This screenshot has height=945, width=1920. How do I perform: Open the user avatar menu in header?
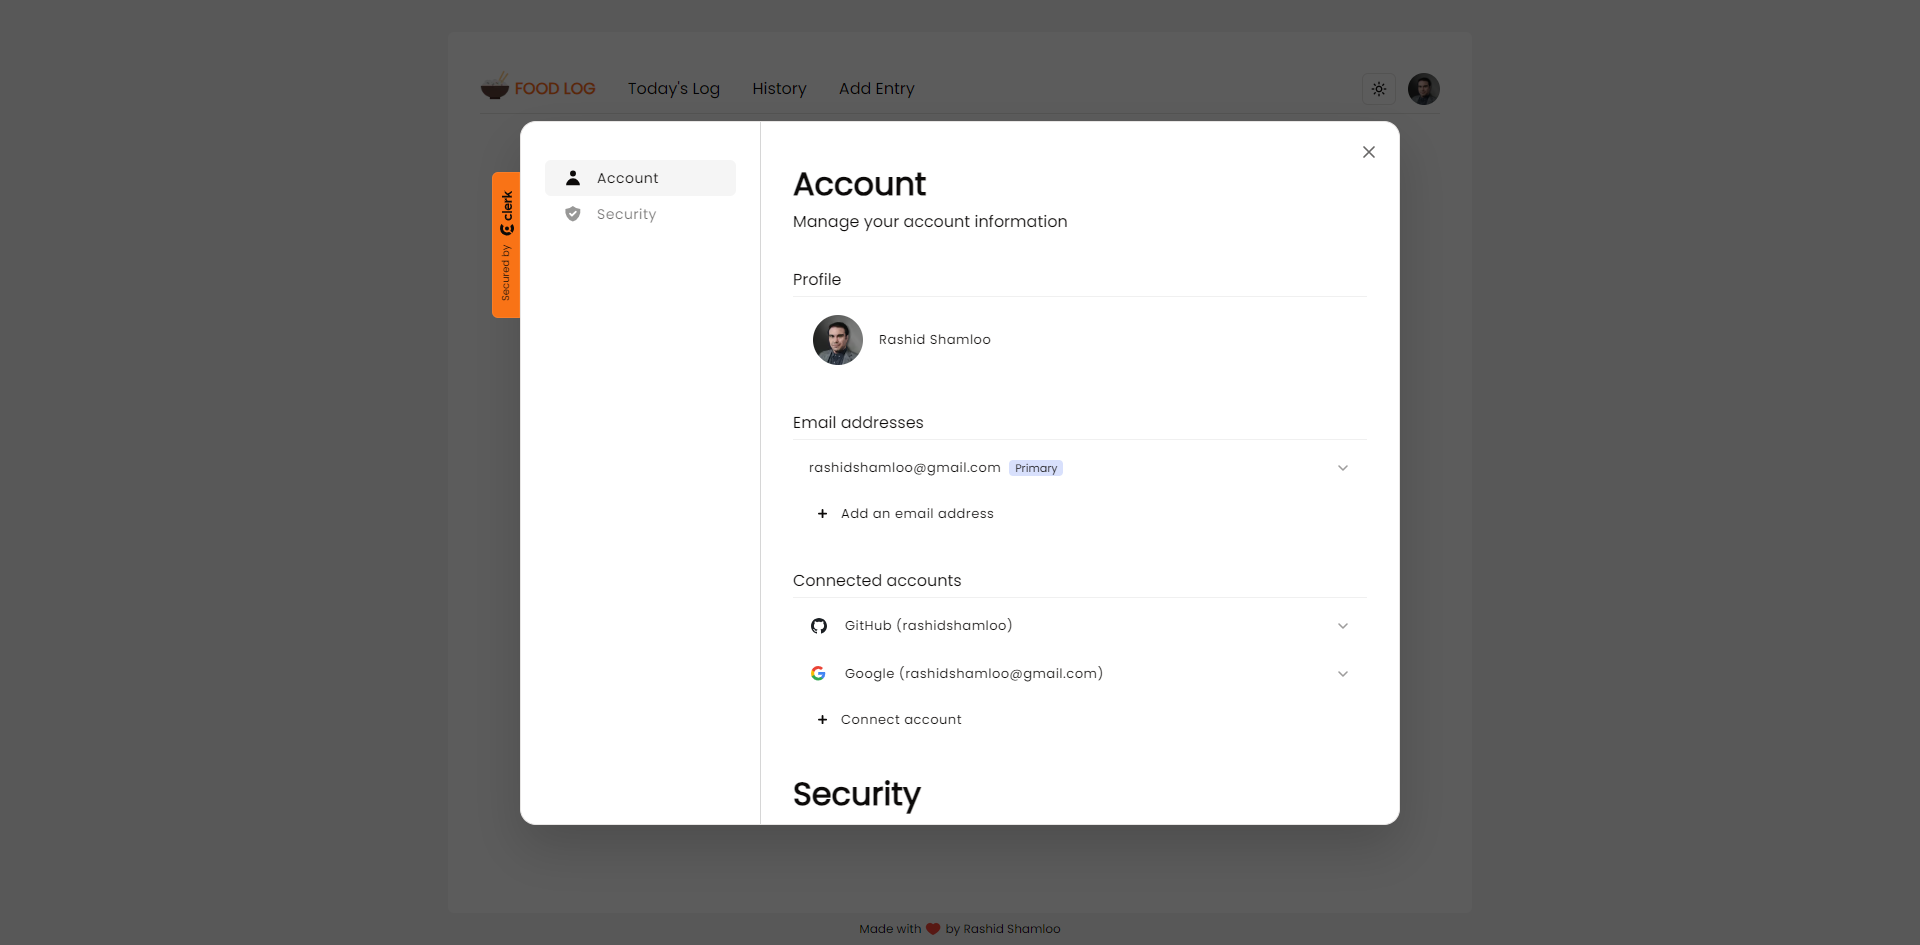pyautogui.click(x=1424, y=89)
